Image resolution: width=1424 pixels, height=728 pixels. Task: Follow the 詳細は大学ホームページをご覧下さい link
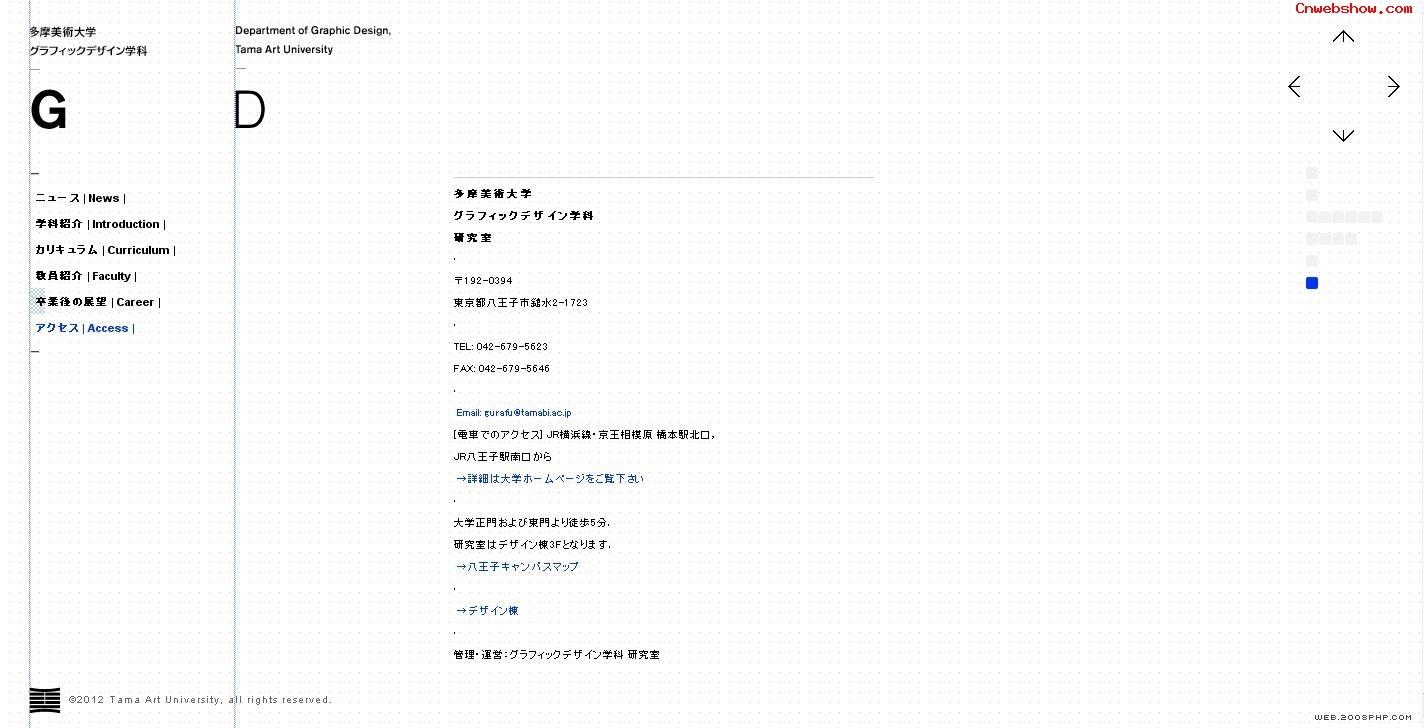550,478
